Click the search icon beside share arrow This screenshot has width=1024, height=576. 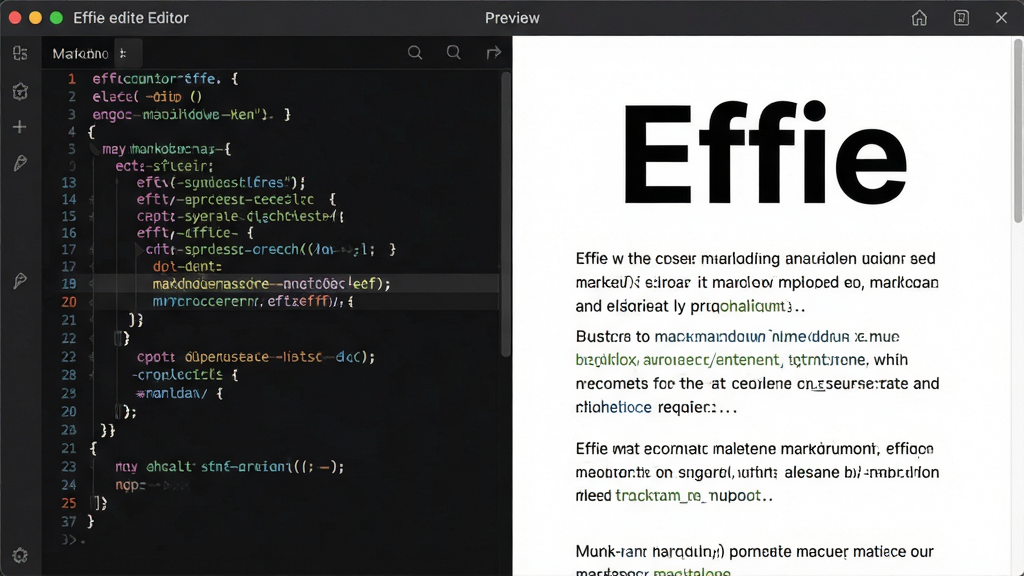tap(454, 53)
